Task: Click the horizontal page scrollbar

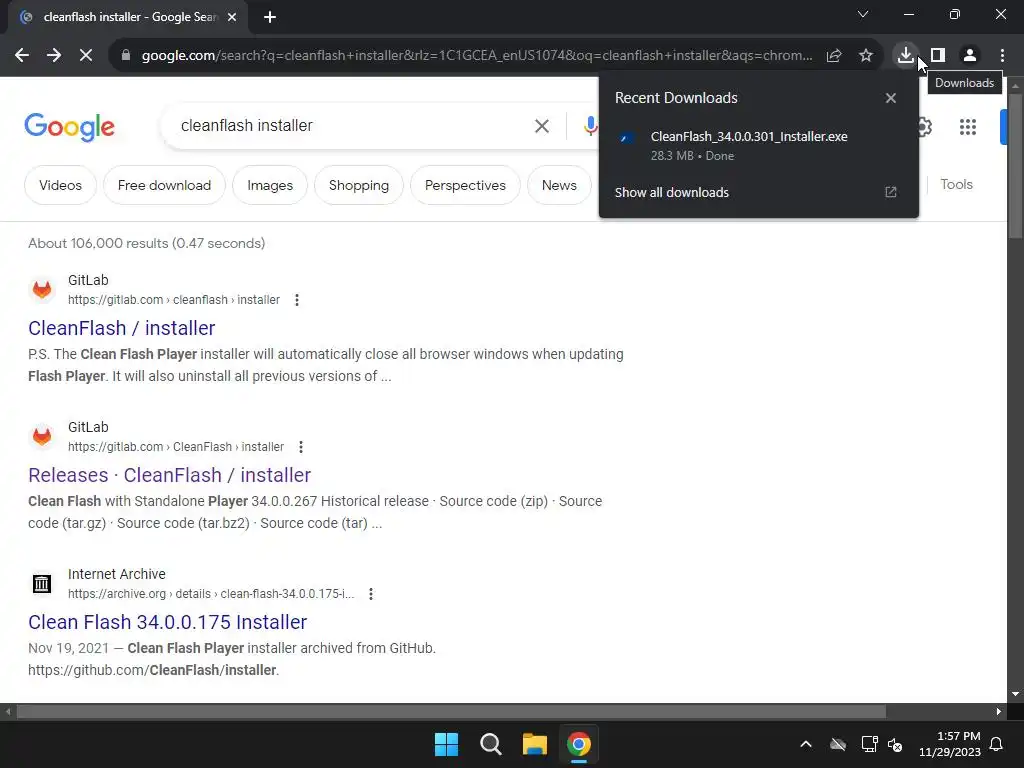Action: tap(451, 711)
